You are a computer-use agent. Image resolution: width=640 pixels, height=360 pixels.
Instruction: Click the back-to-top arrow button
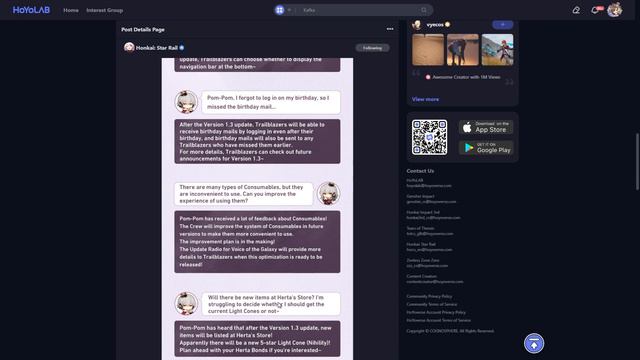pyautogui.click(x=534, y=343)
